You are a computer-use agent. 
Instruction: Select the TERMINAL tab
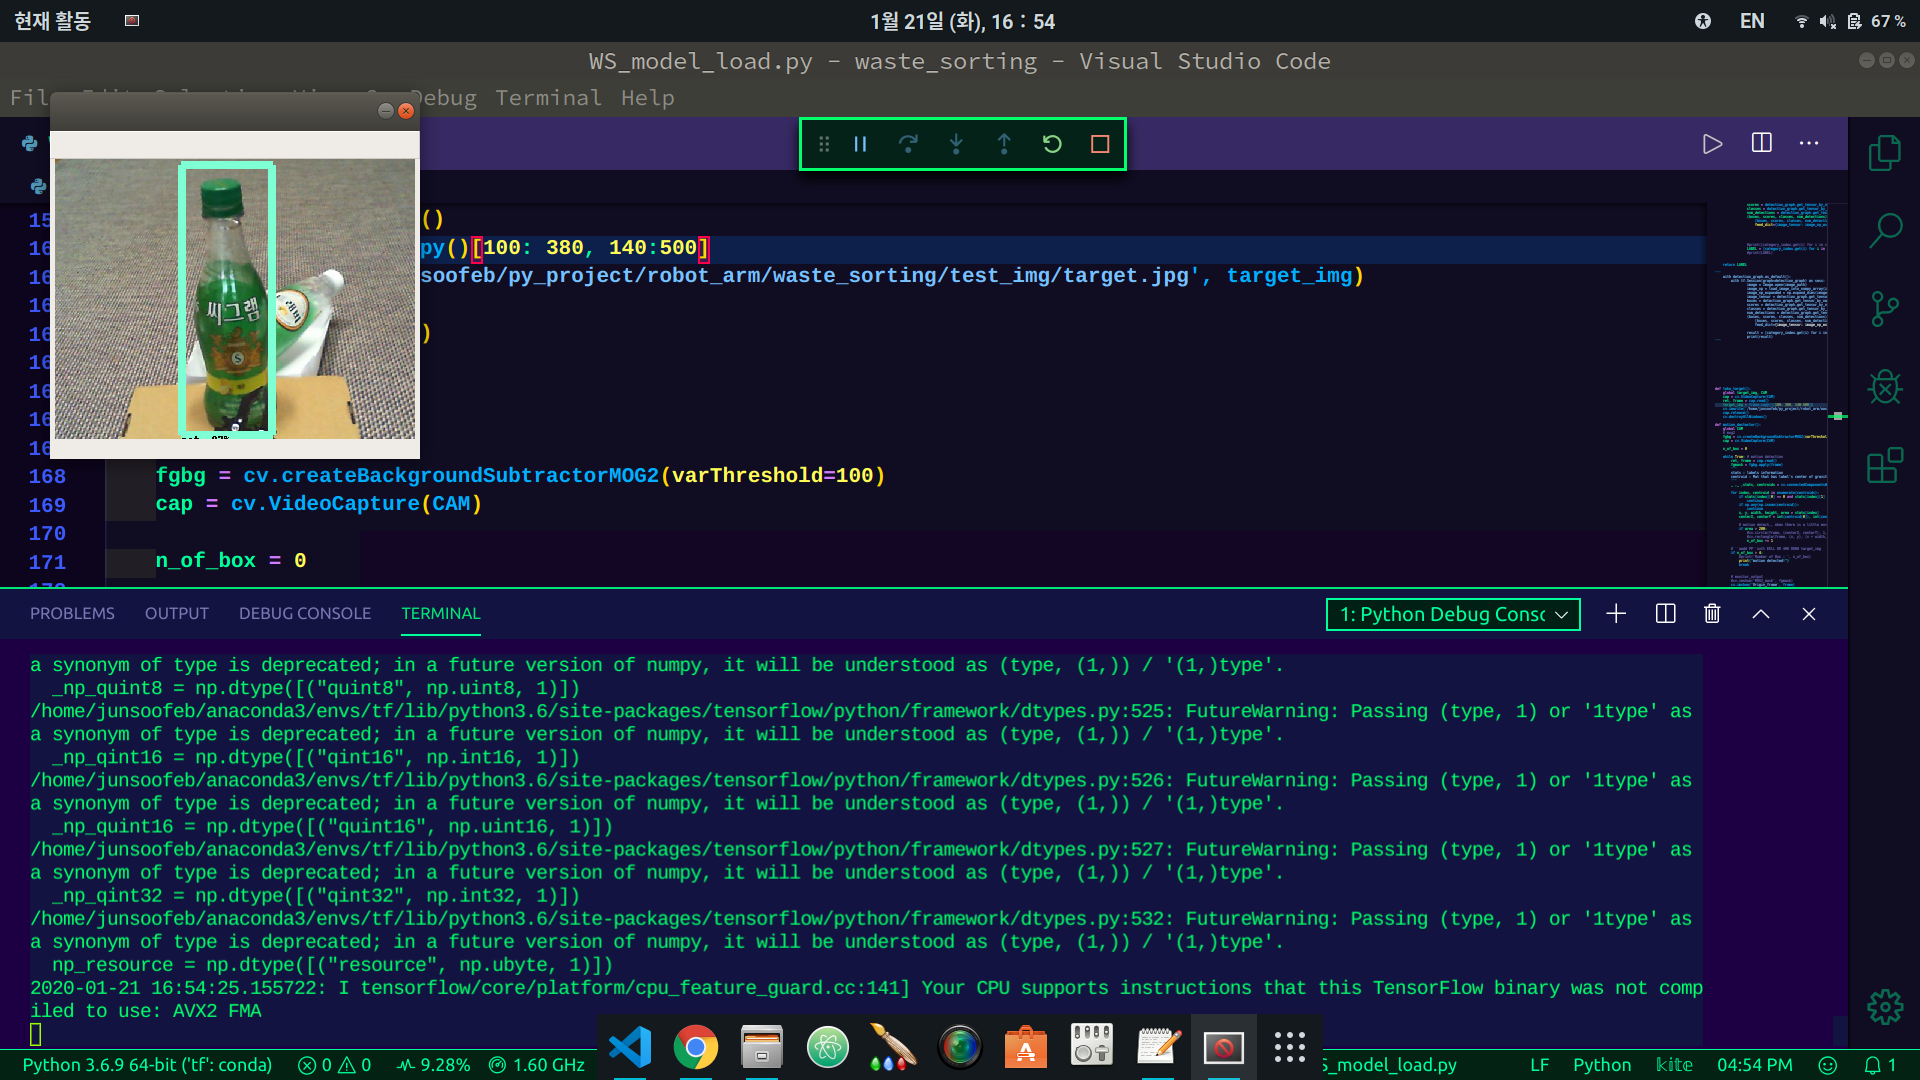pos(441,613)
